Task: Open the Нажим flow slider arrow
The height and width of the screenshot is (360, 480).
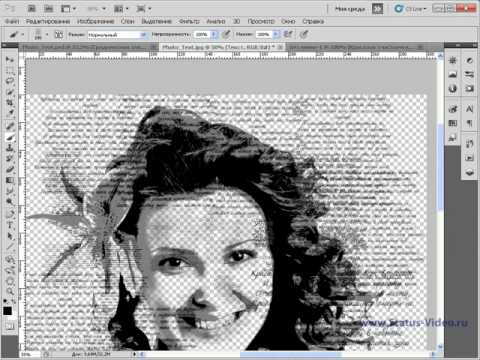Action: [276, 34]
